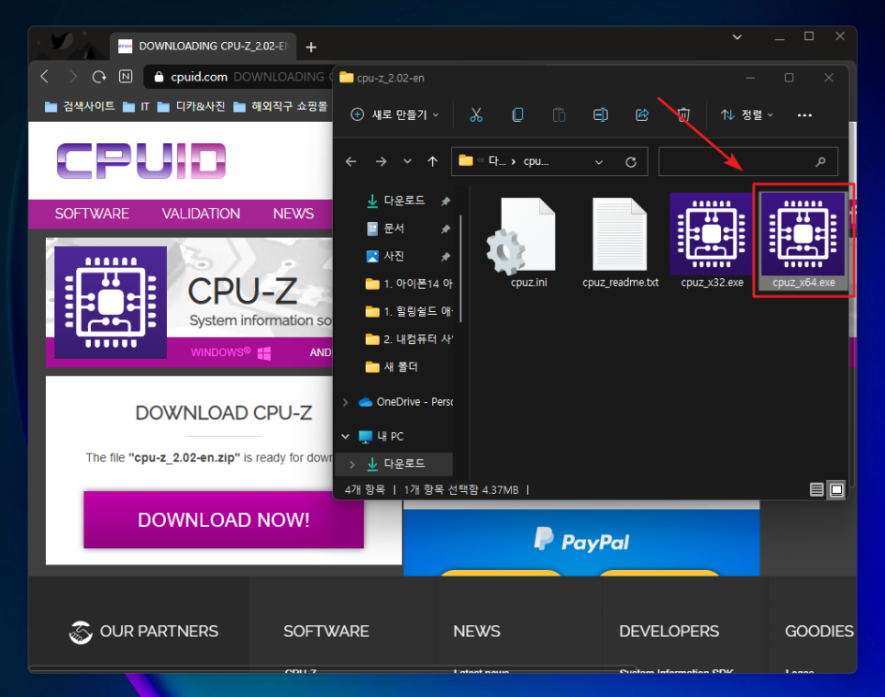Screen dimensions: 885x697
Task: Click the search magnifier icon in Explorer
Action: [x=821, y=162]
